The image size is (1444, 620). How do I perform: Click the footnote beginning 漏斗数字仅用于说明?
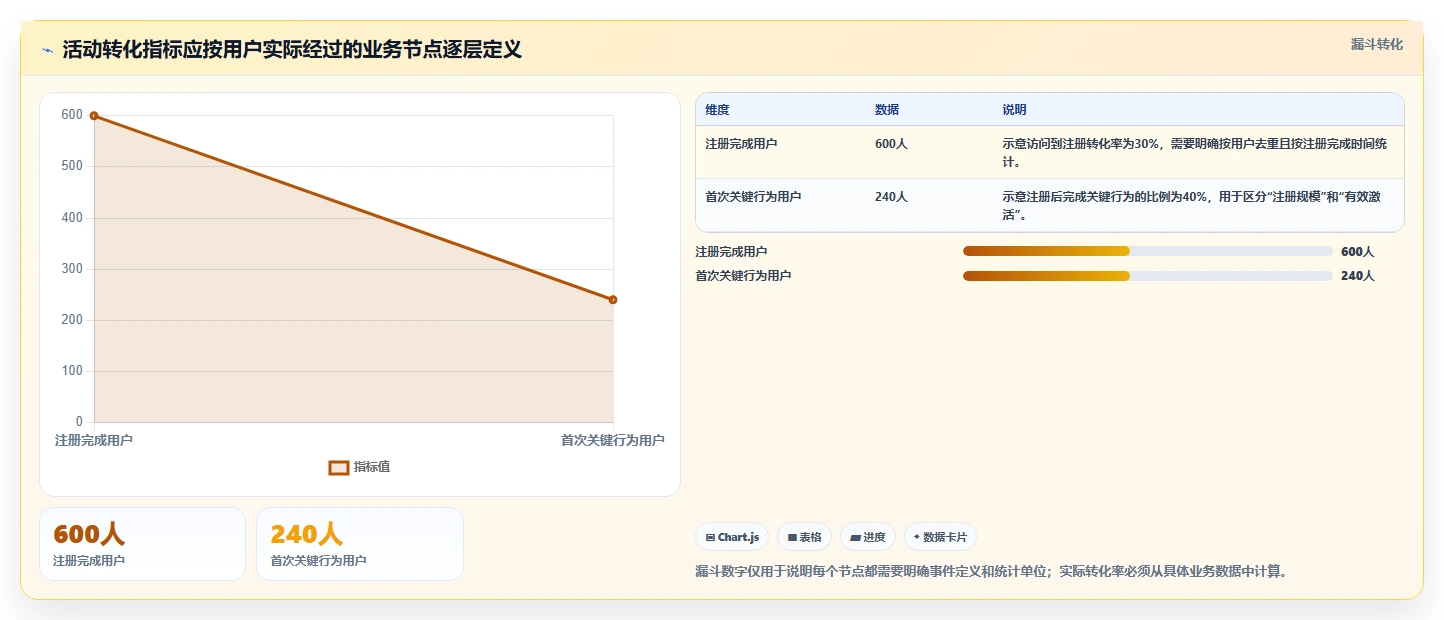pos(991,572)
